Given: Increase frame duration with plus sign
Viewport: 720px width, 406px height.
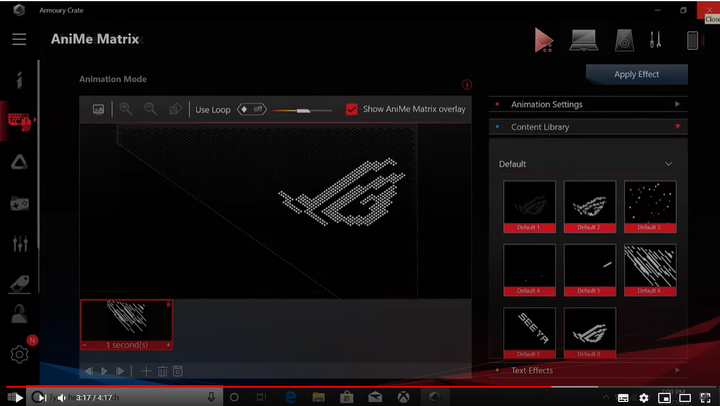Looking at the screenshot, I should pos(169,345).
